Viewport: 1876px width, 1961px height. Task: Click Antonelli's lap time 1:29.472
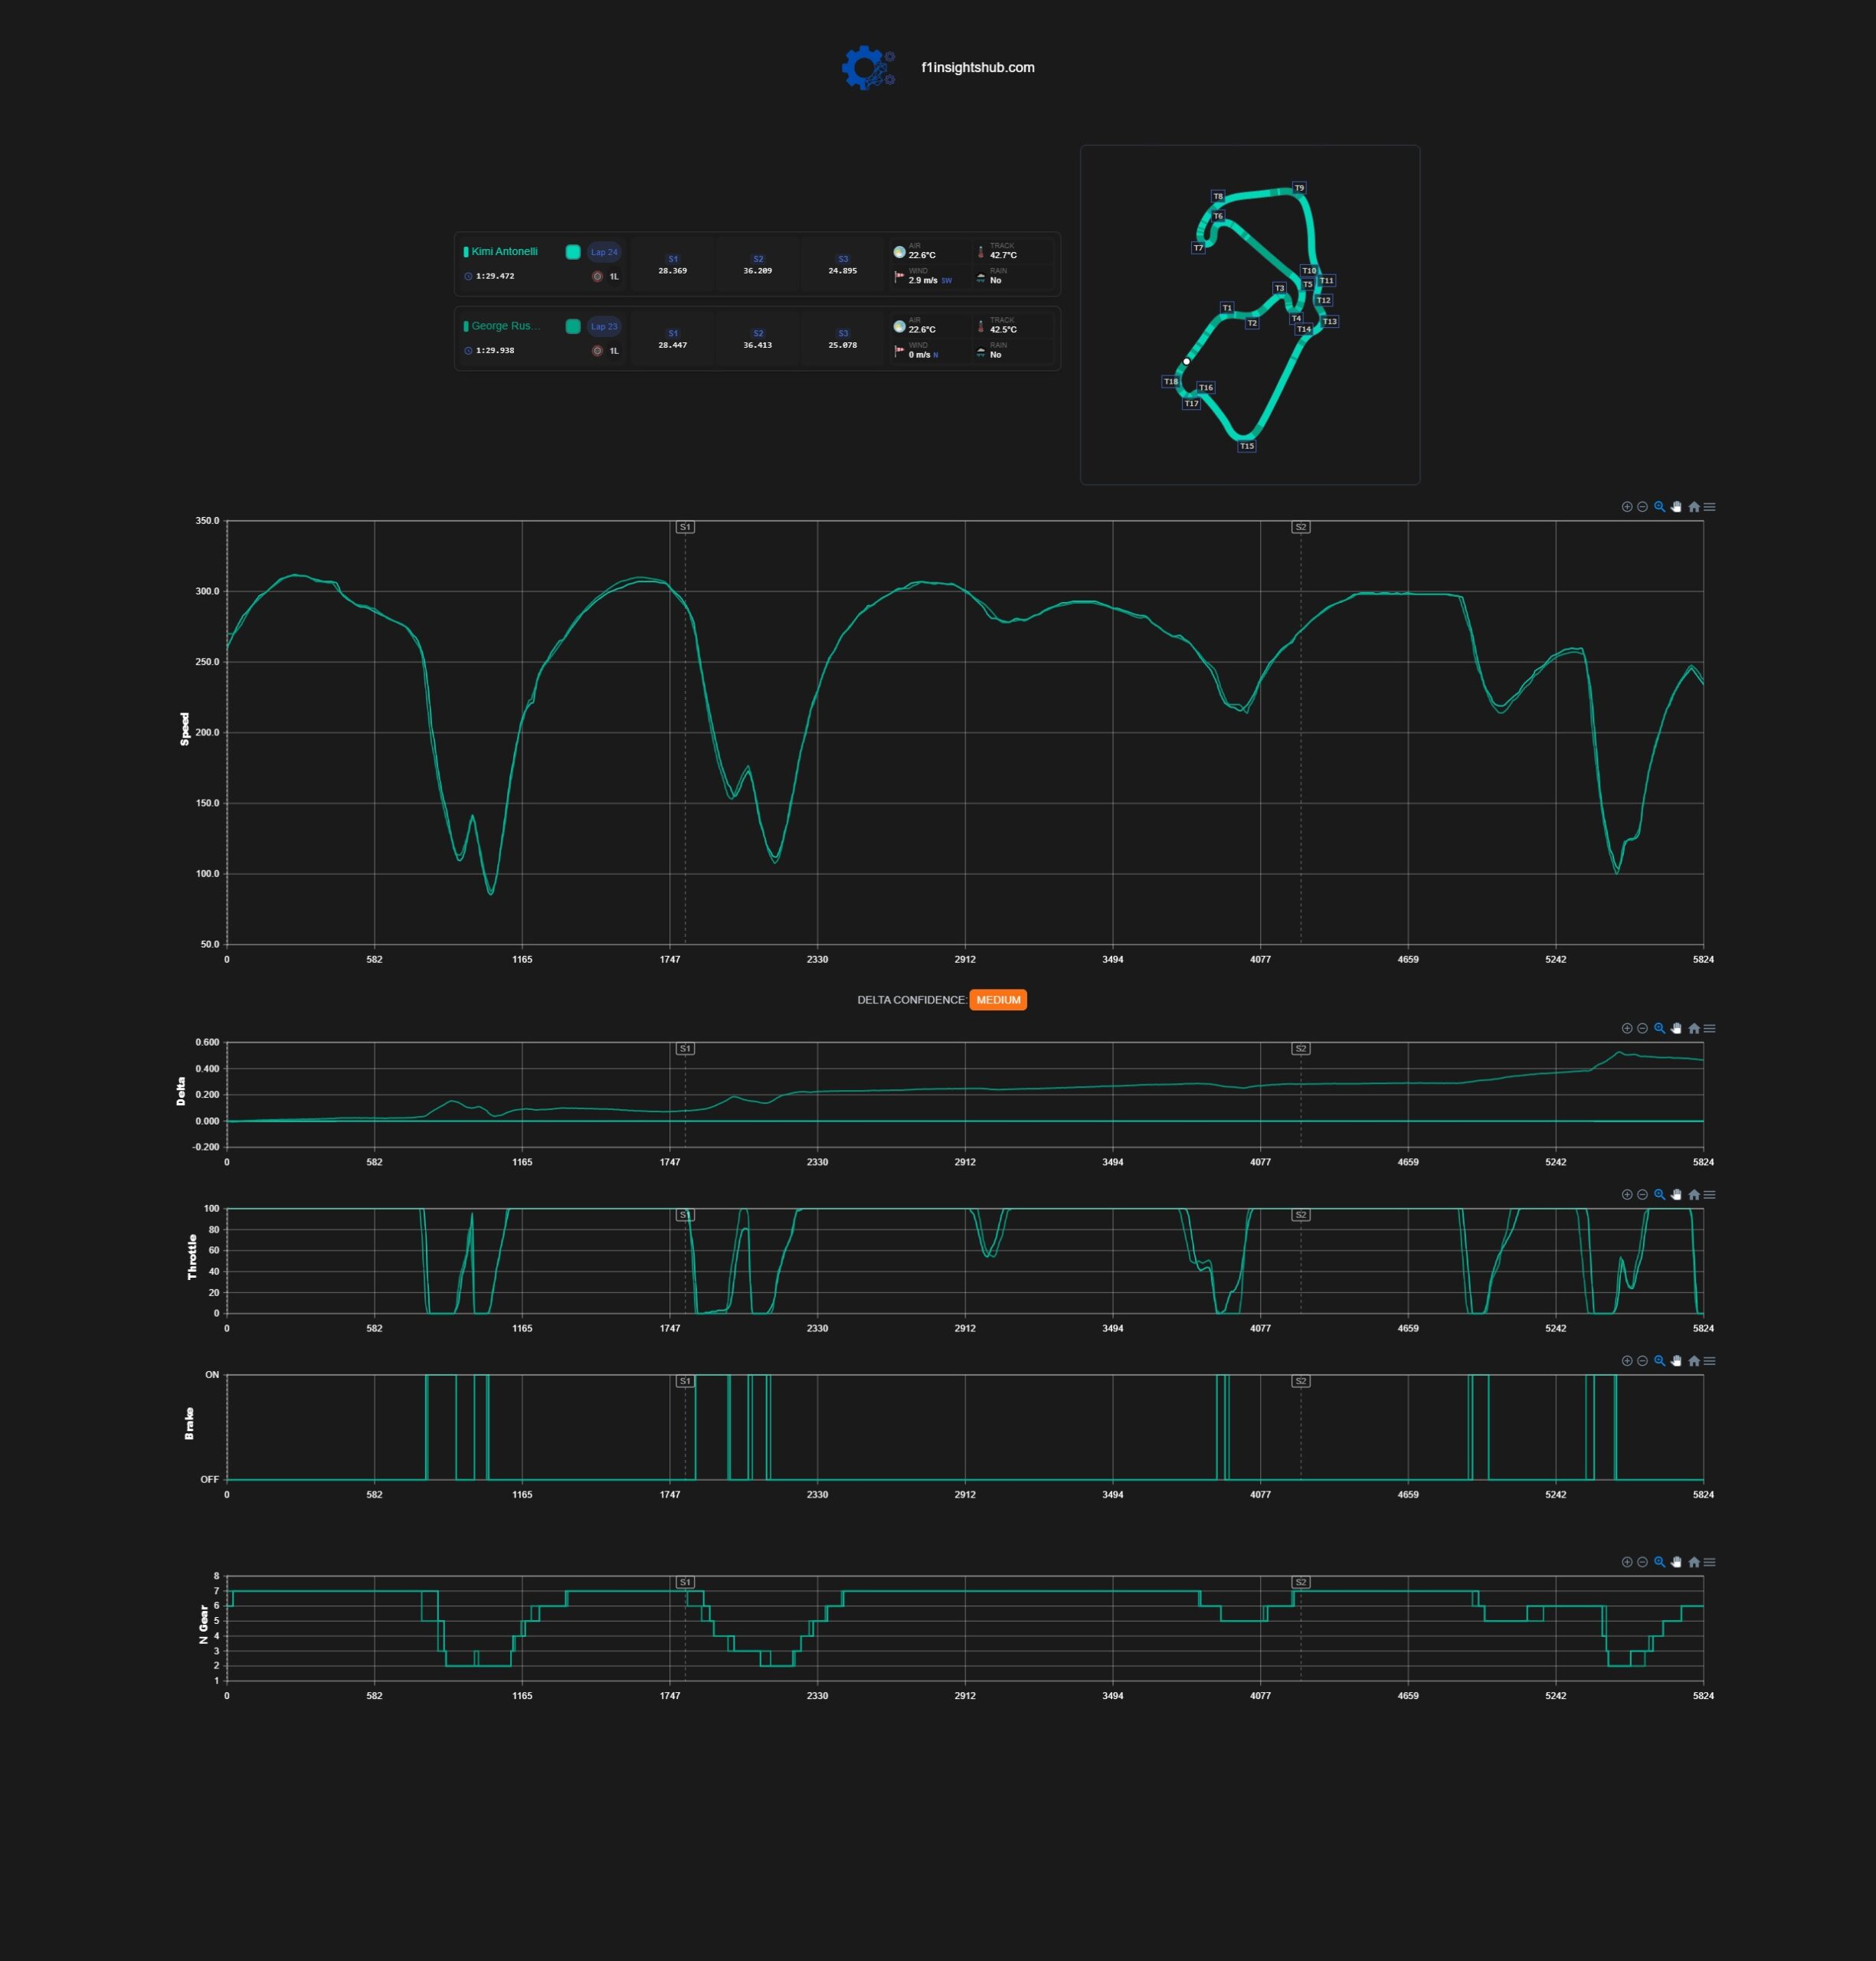click(495, 276)
